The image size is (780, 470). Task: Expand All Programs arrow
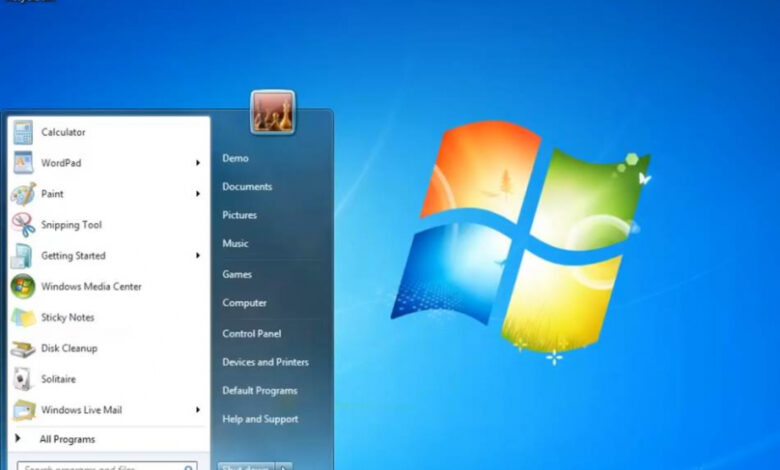[x=18, y=438]
